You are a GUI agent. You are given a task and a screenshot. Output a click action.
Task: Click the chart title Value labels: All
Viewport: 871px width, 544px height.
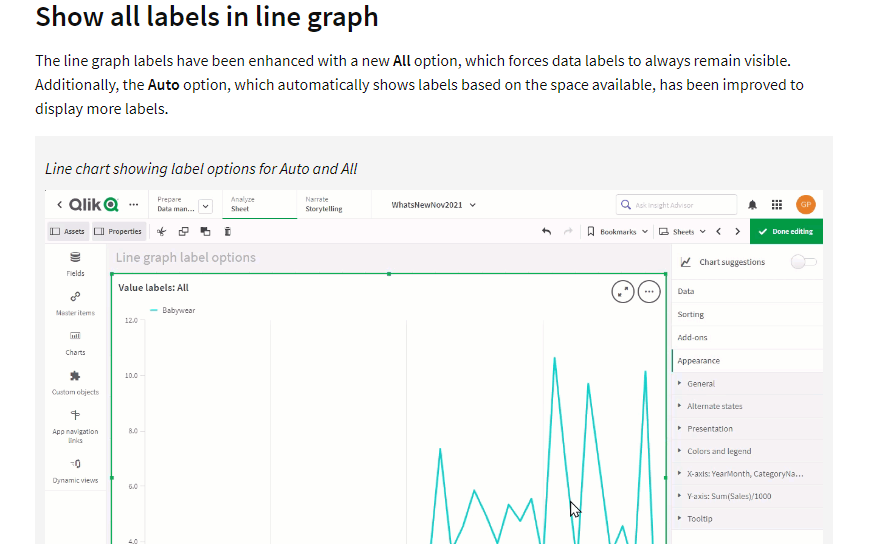point(153,288)
